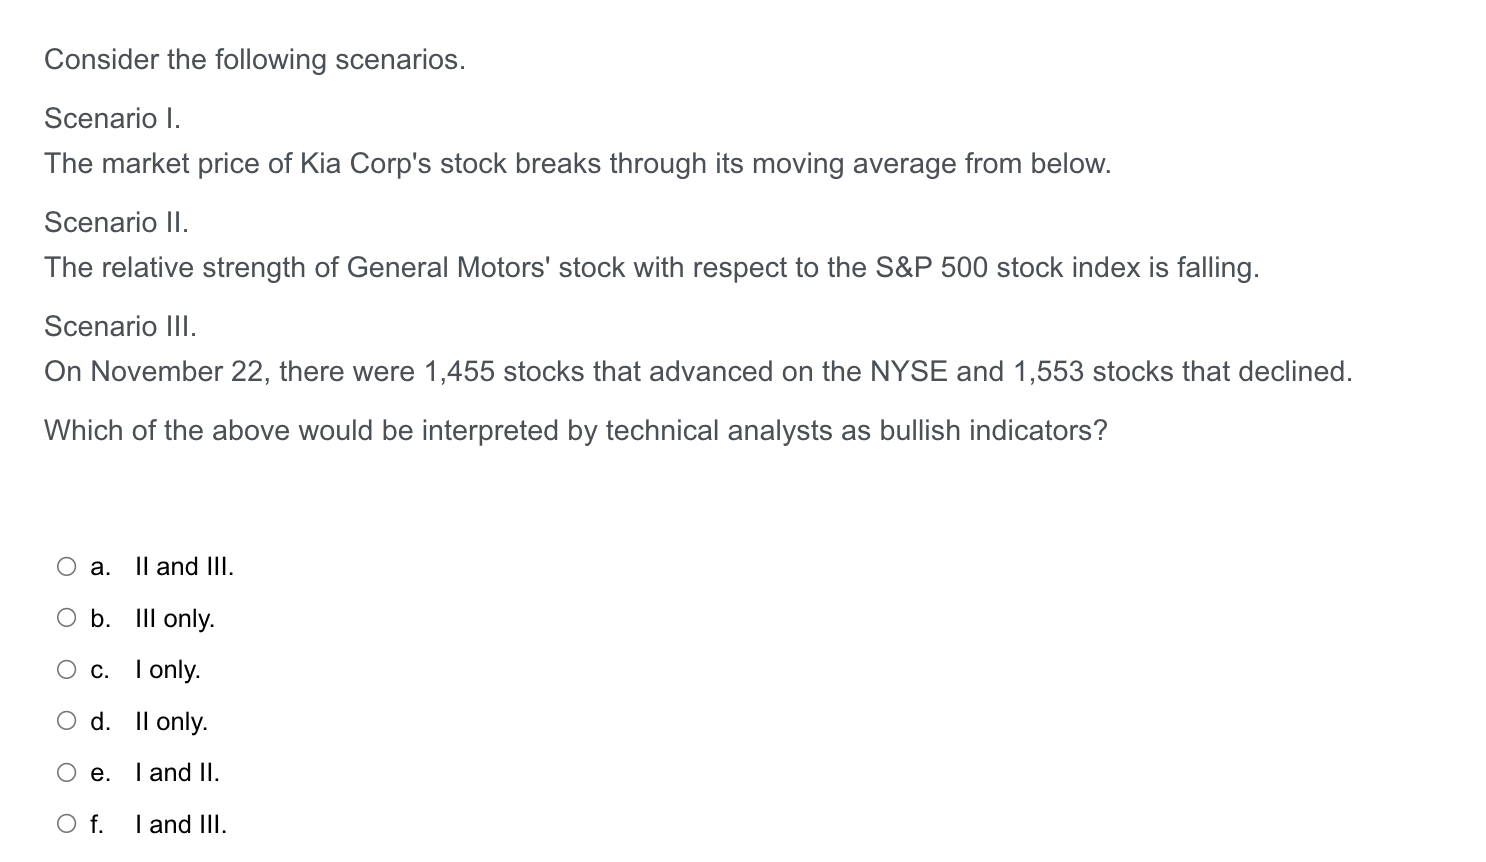Click the 'I and II.' answer label

(x=177, y=773)
